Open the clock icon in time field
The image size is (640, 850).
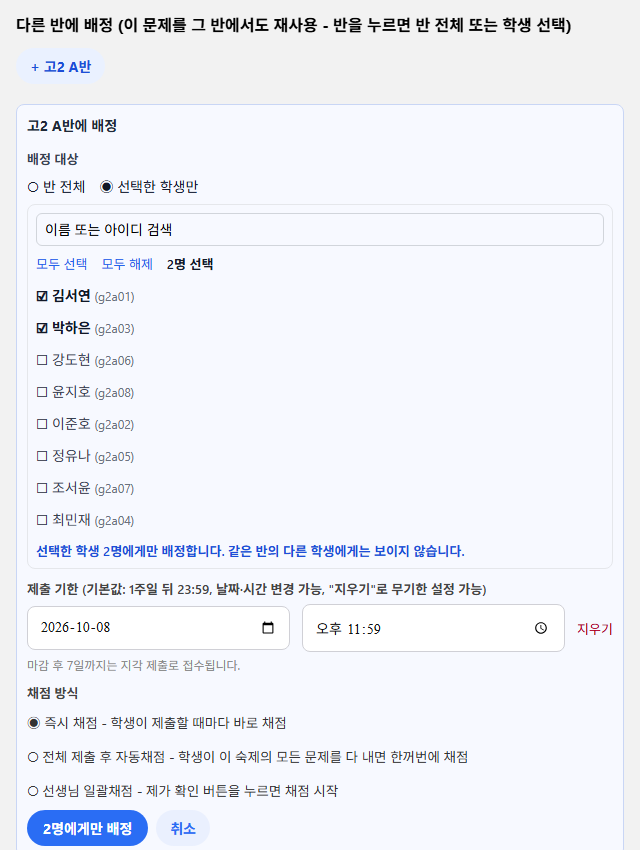click(541, 628)
